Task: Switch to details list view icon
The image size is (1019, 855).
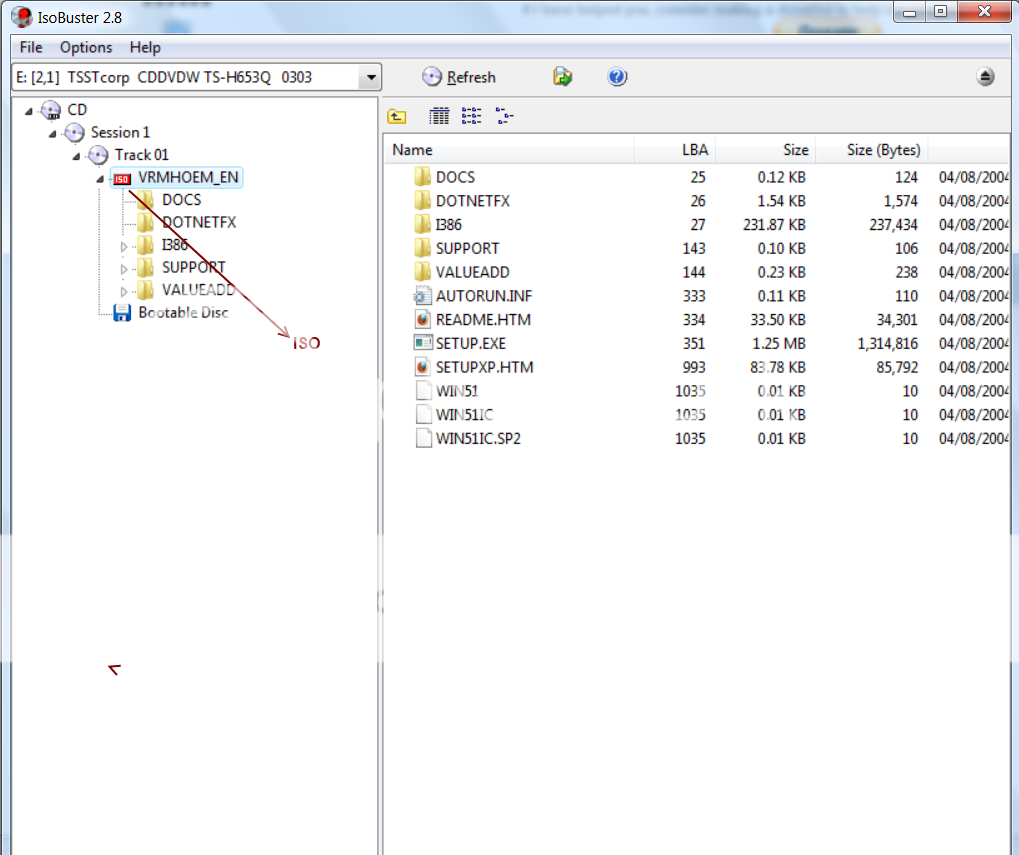Action: tap(439, 117)
